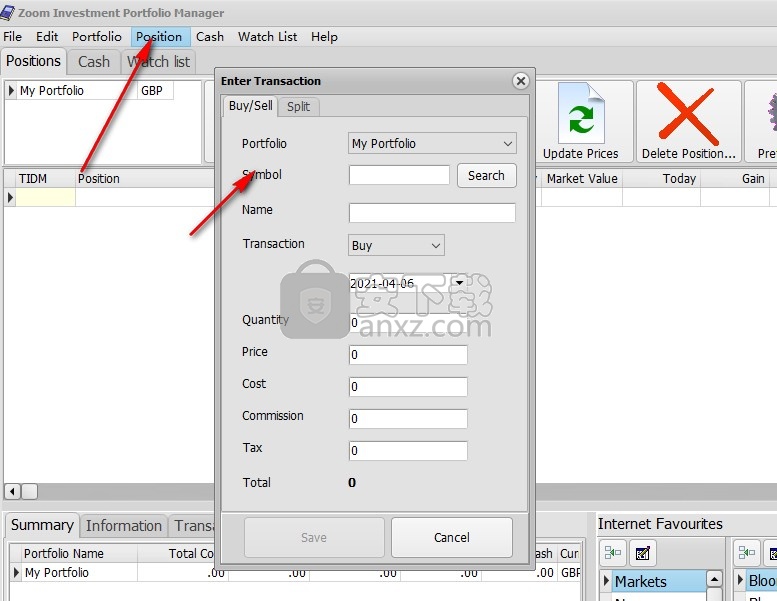This screenshot has height=601, width=777.
Task: Click the Update Prices toolbar icon
Action: pyautogui.click(x=581, y=114)
